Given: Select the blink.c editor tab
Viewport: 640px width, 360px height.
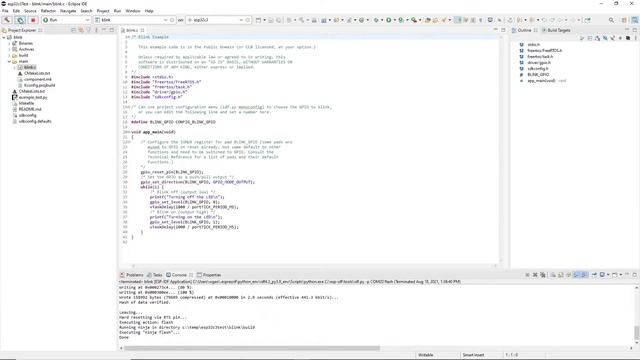Looking at the screenshot, I should pyautogui.click(x=132, y=30).
